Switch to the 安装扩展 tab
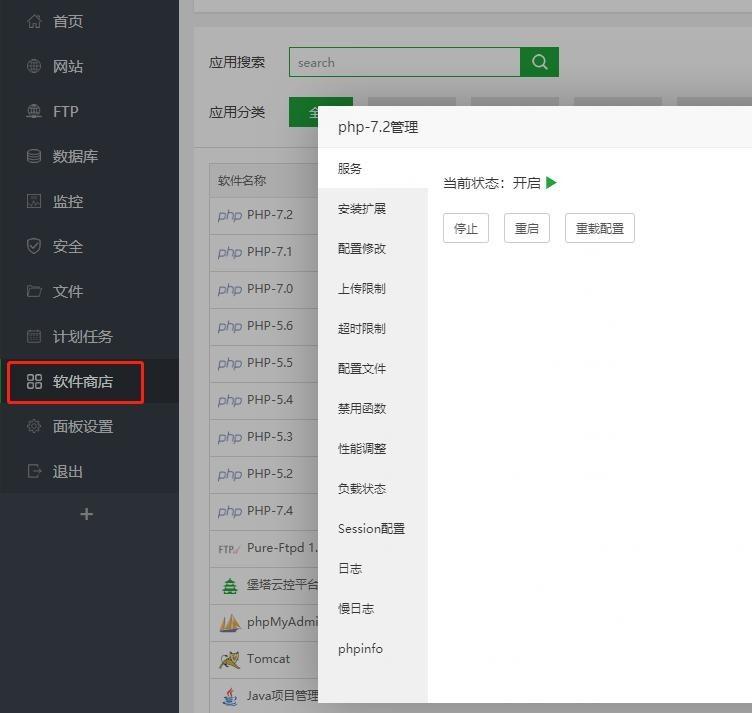Viewport: 752px width, 713px height. [x=361, y=209]
